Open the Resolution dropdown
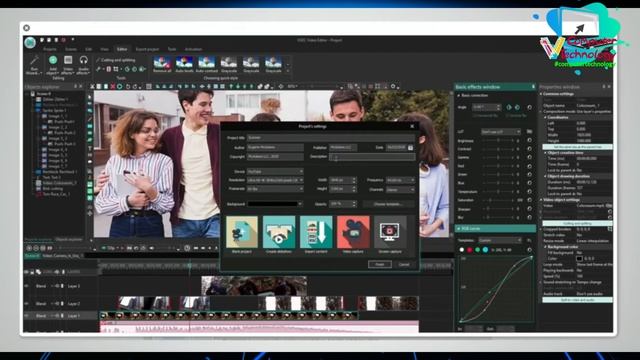The image size is (640, 360). 275,180
